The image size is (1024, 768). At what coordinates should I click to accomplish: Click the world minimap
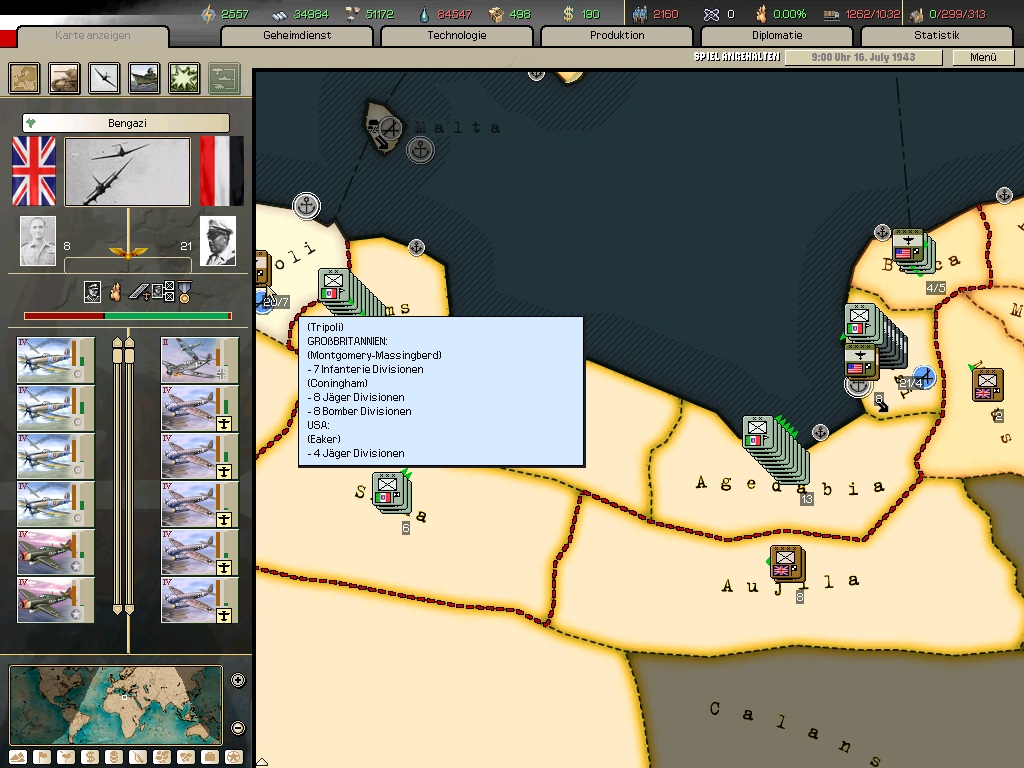116,705
